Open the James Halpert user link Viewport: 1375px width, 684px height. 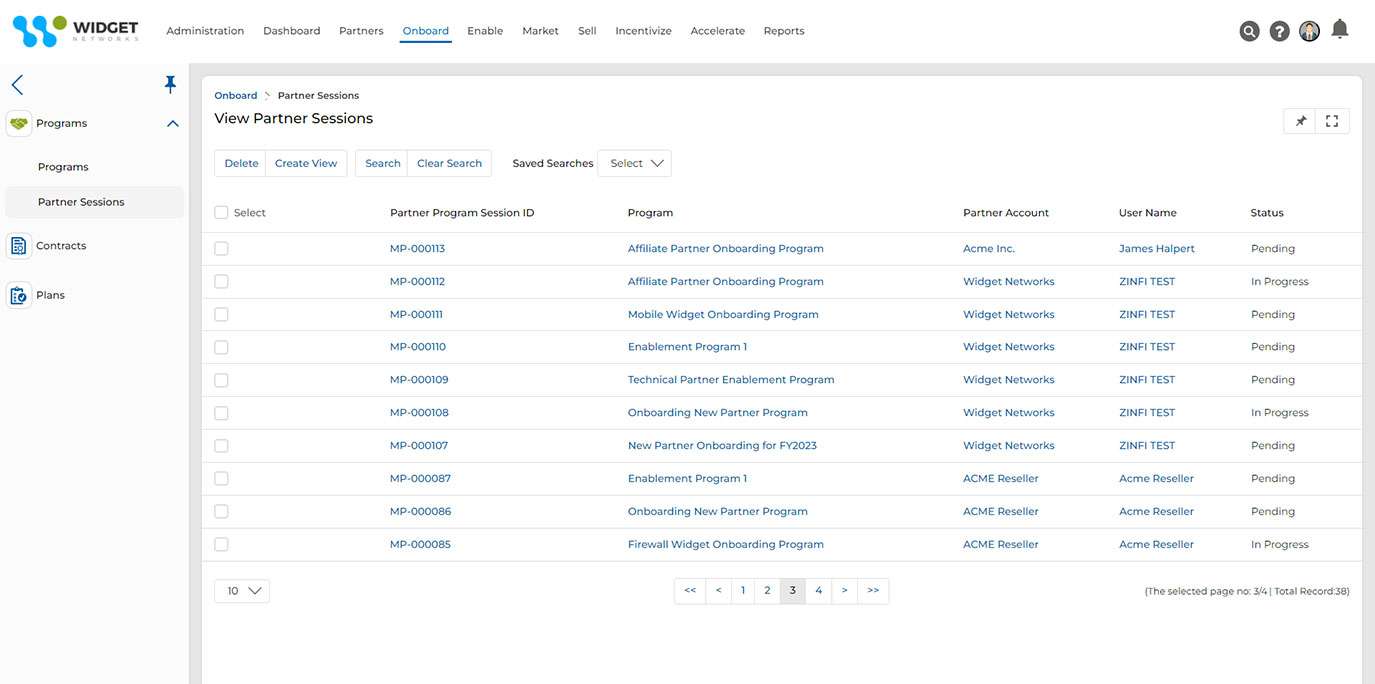tap(1156, 249)
